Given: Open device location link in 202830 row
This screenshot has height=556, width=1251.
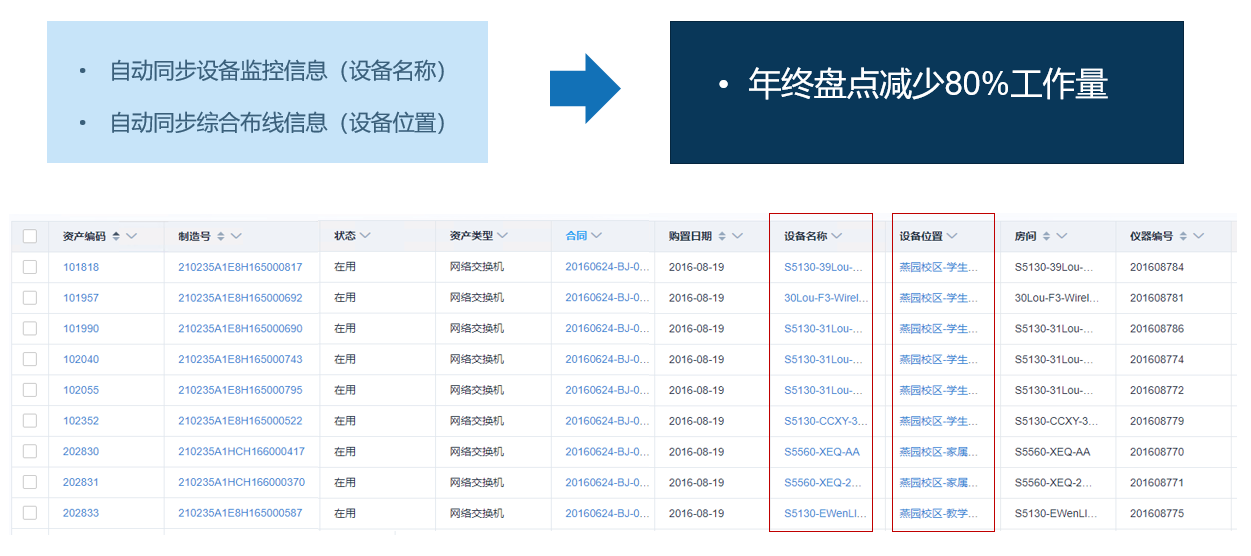Looking at the screenshot, I should coord(939,451).
